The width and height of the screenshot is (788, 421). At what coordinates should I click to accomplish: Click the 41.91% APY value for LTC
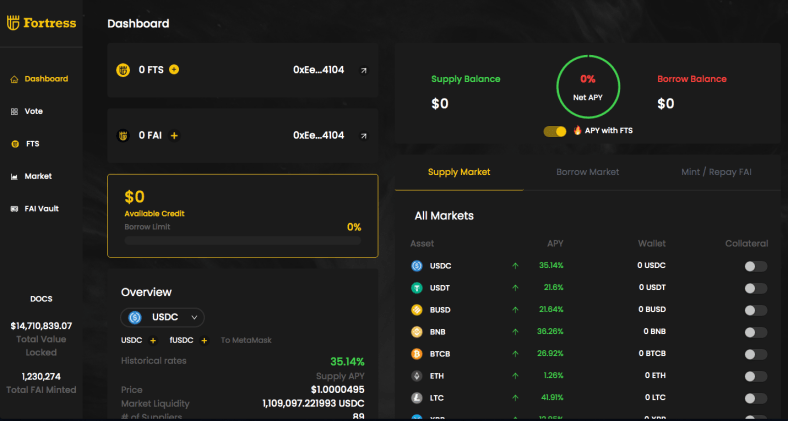tap(551, 397)
